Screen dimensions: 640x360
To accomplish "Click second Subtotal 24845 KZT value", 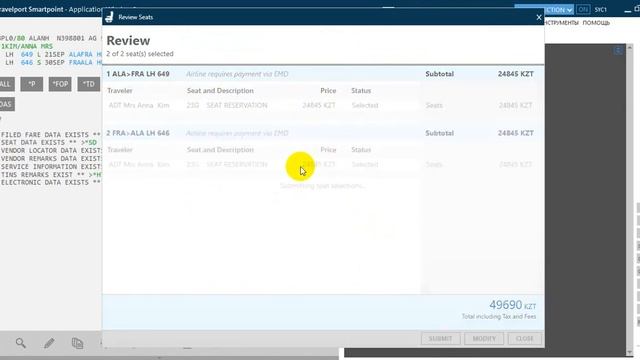I will pyautogui.click(x=516, y=133).
